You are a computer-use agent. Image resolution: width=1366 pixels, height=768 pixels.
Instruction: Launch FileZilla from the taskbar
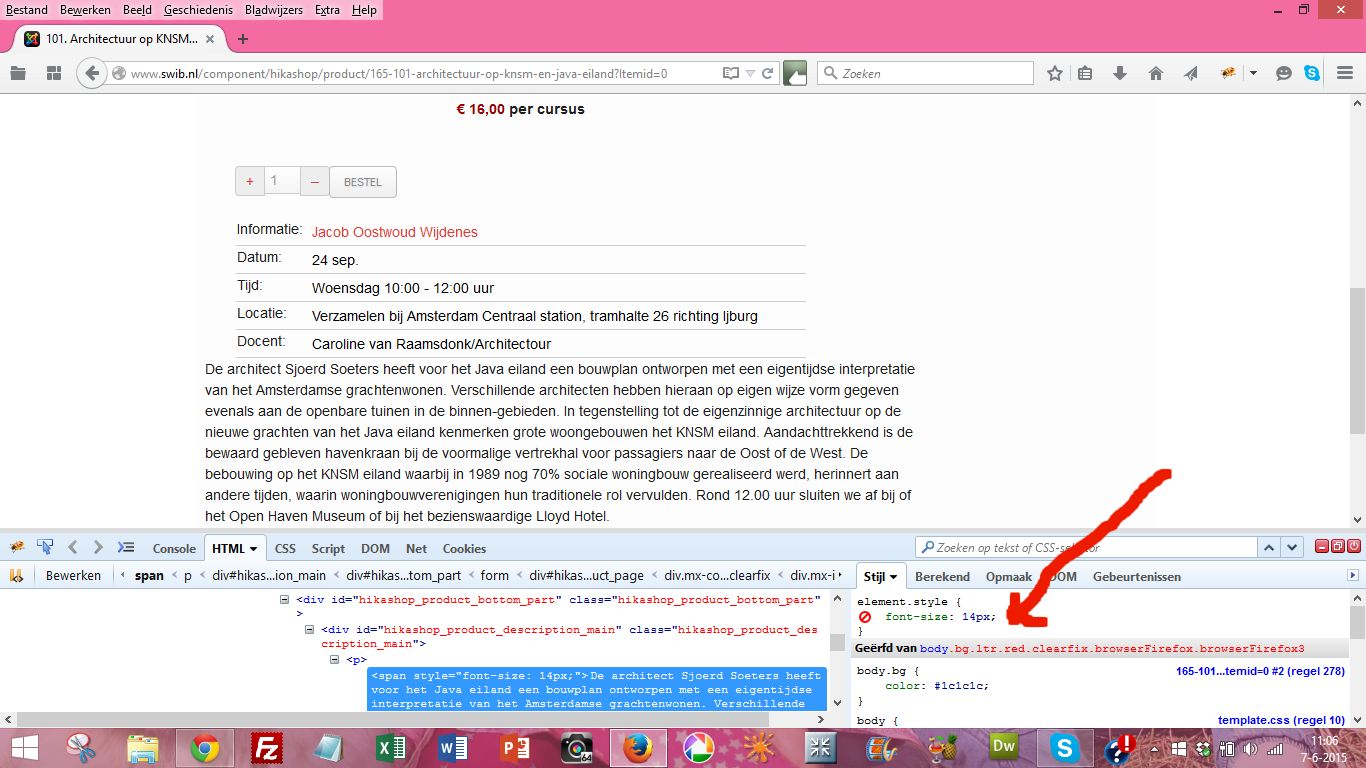tap(266, 748)
